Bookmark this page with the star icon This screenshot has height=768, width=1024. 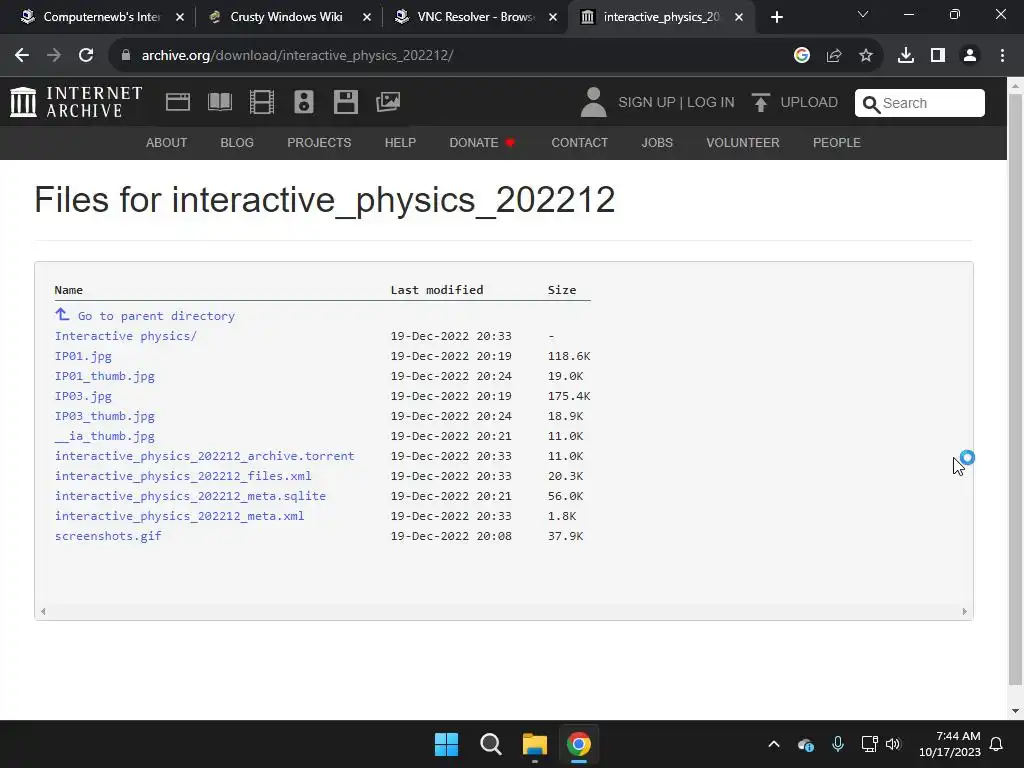[x=866, y=56]
